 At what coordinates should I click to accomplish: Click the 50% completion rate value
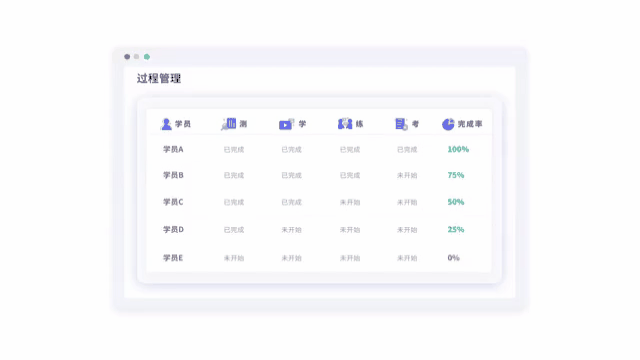pyautogui.click(x=456, y=202)
